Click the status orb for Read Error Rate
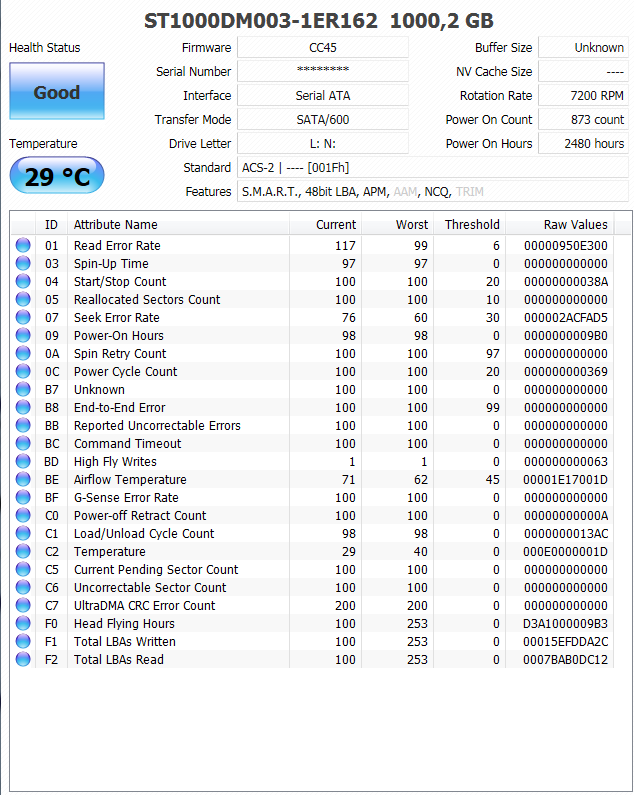 coord(23,245)
